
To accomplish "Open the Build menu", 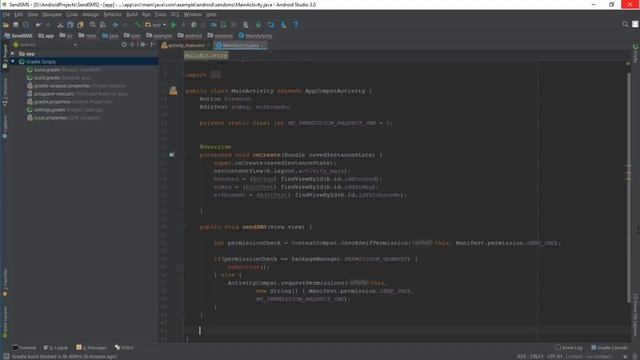I will point(132,14).
